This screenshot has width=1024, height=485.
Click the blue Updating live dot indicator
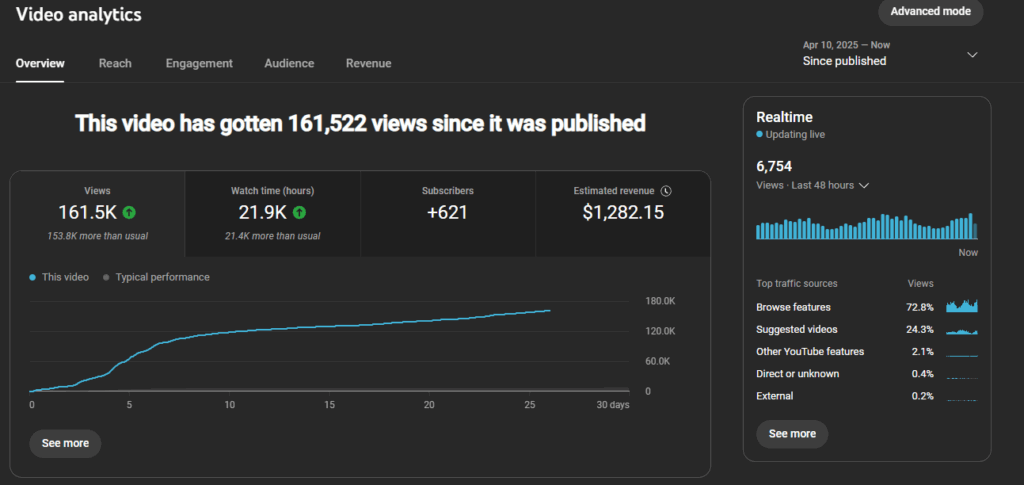pos(760,134)
